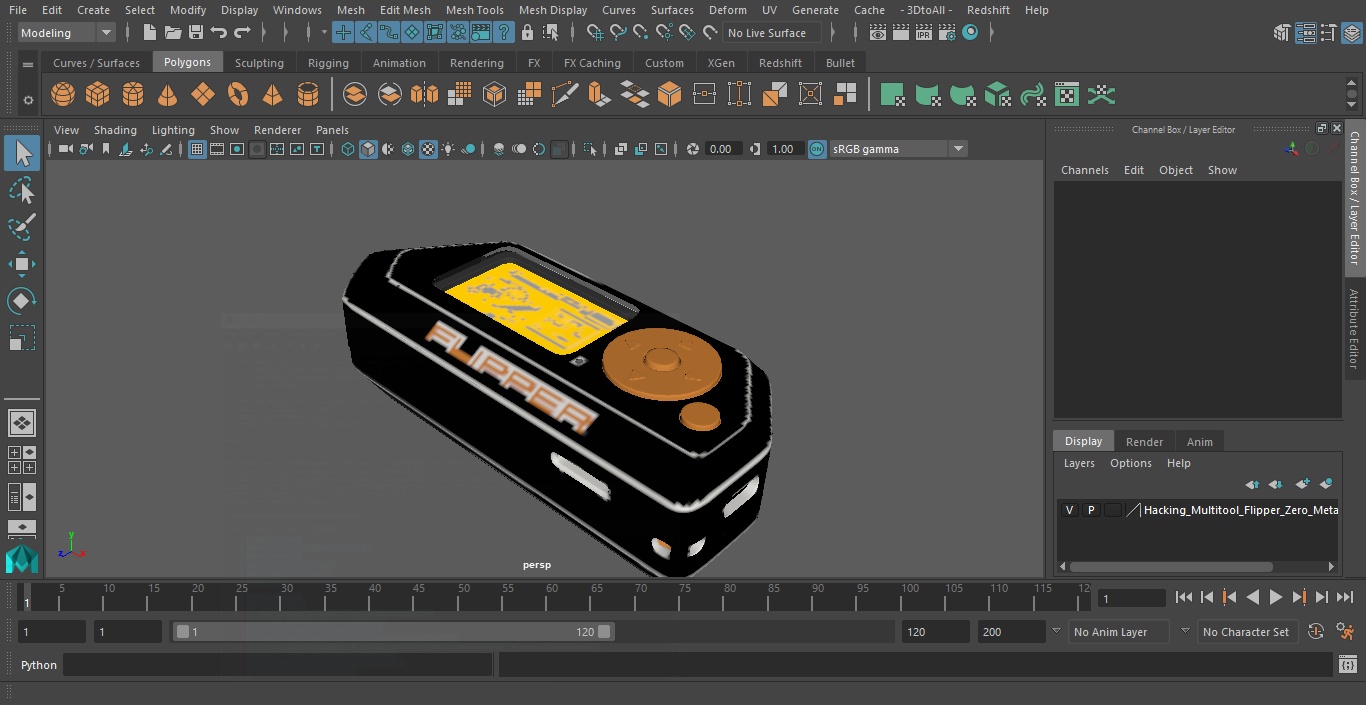Start IPR render from status line
This screenshot has width=1366, height=705.
point(924,33)
